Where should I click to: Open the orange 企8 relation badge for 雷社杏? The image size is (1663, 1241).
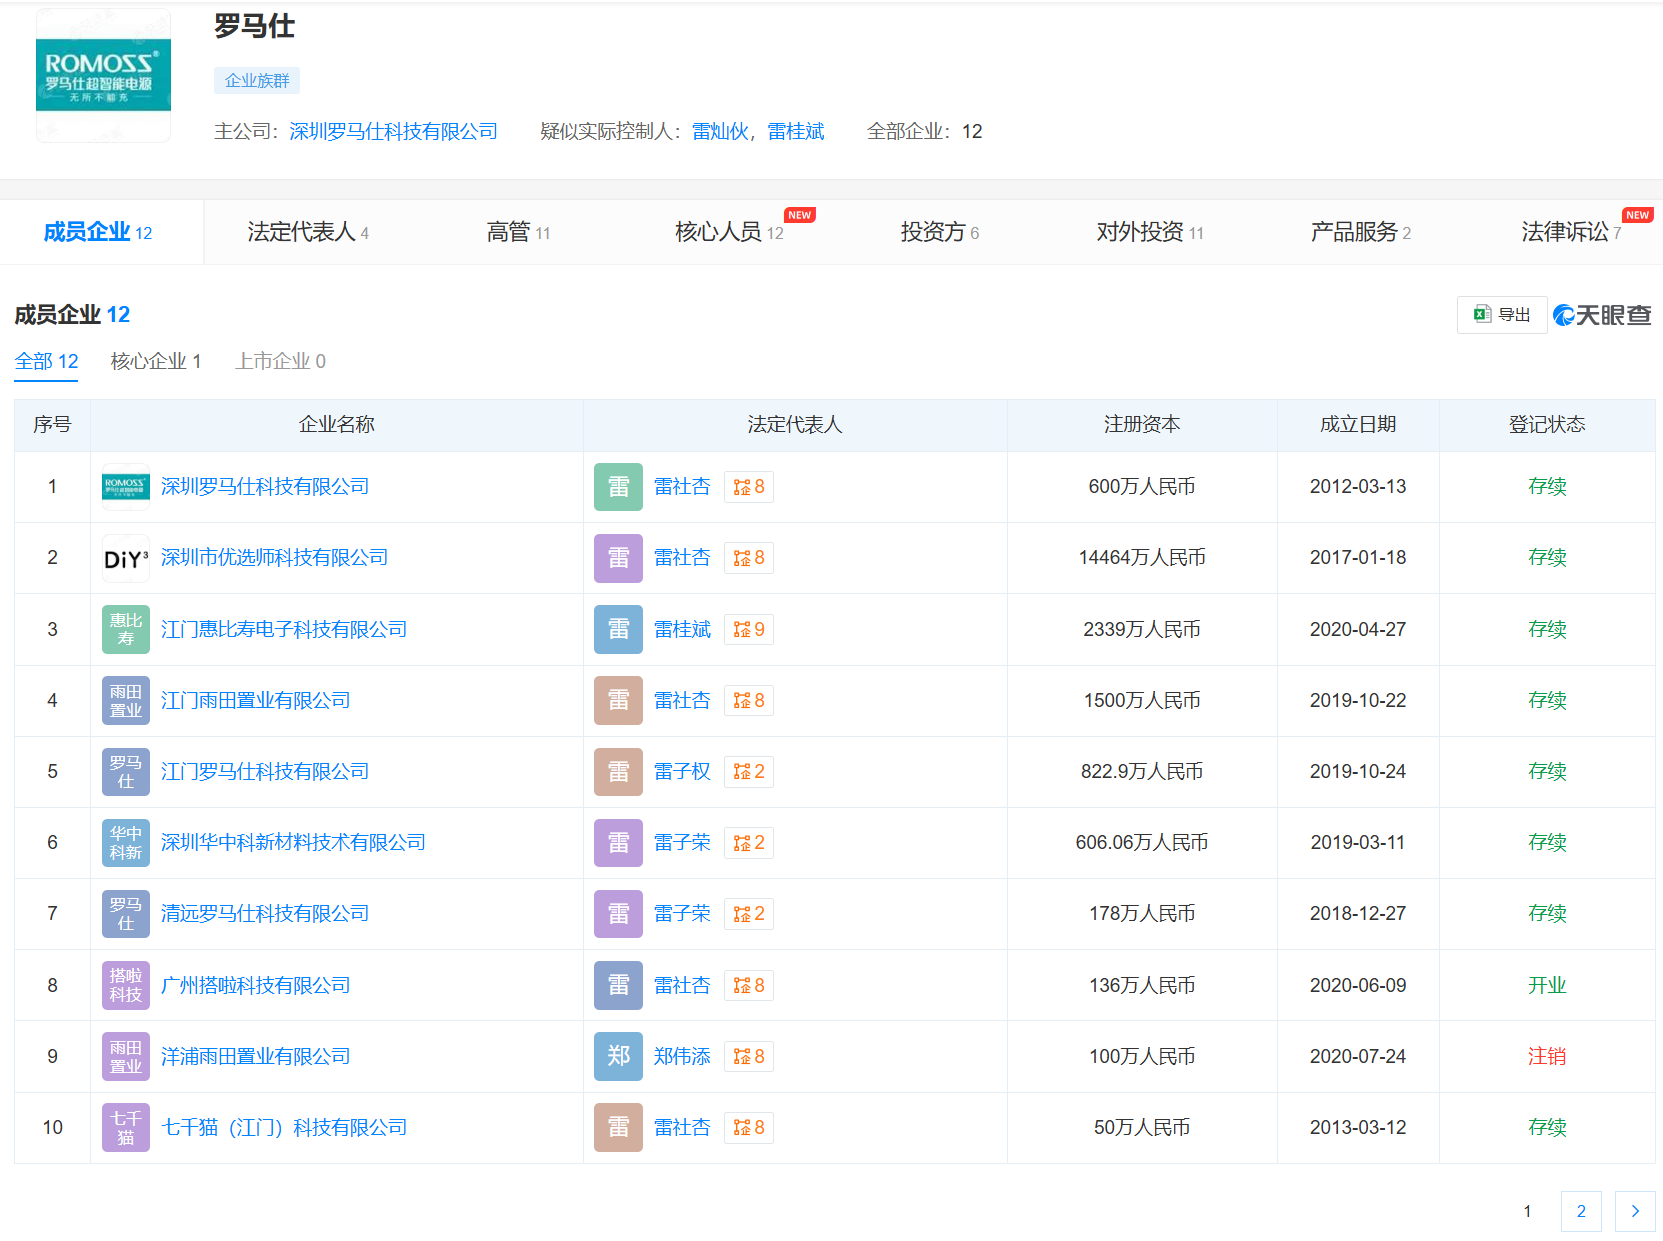pos(748,487)
